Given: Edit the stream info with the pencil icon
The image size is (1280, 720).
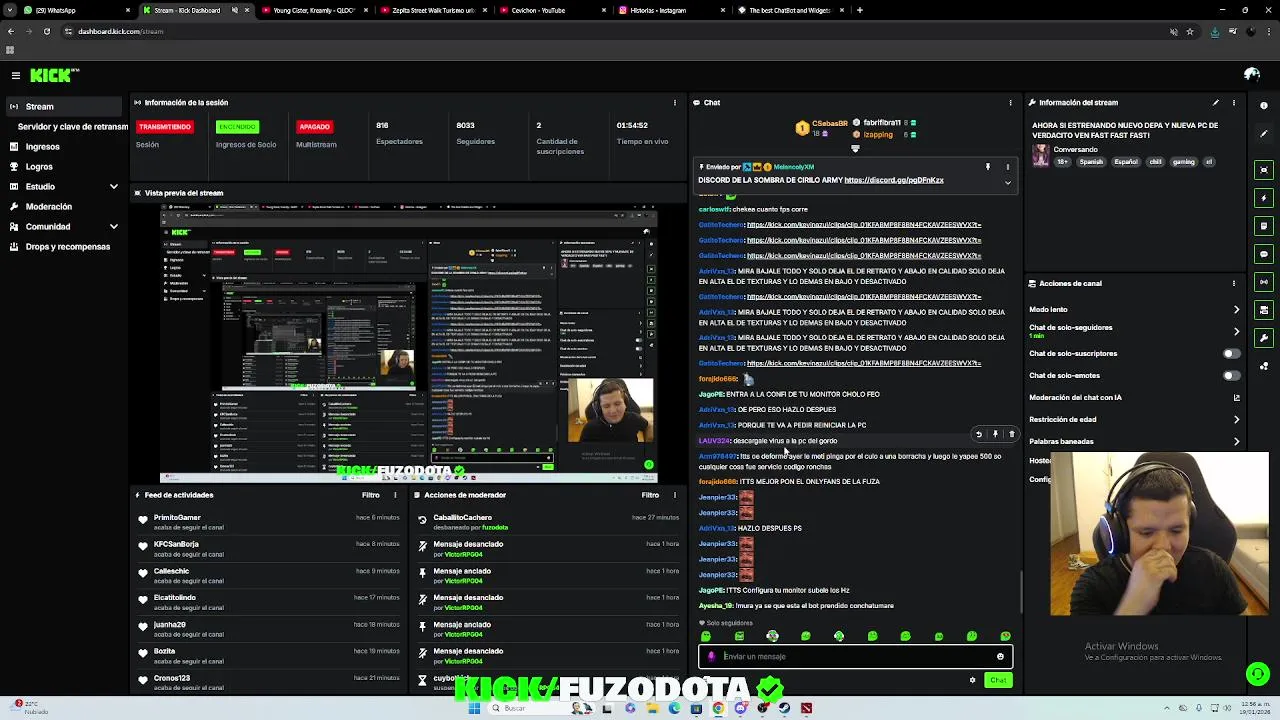Looking at the screenshot, I should click(1216, 103).
